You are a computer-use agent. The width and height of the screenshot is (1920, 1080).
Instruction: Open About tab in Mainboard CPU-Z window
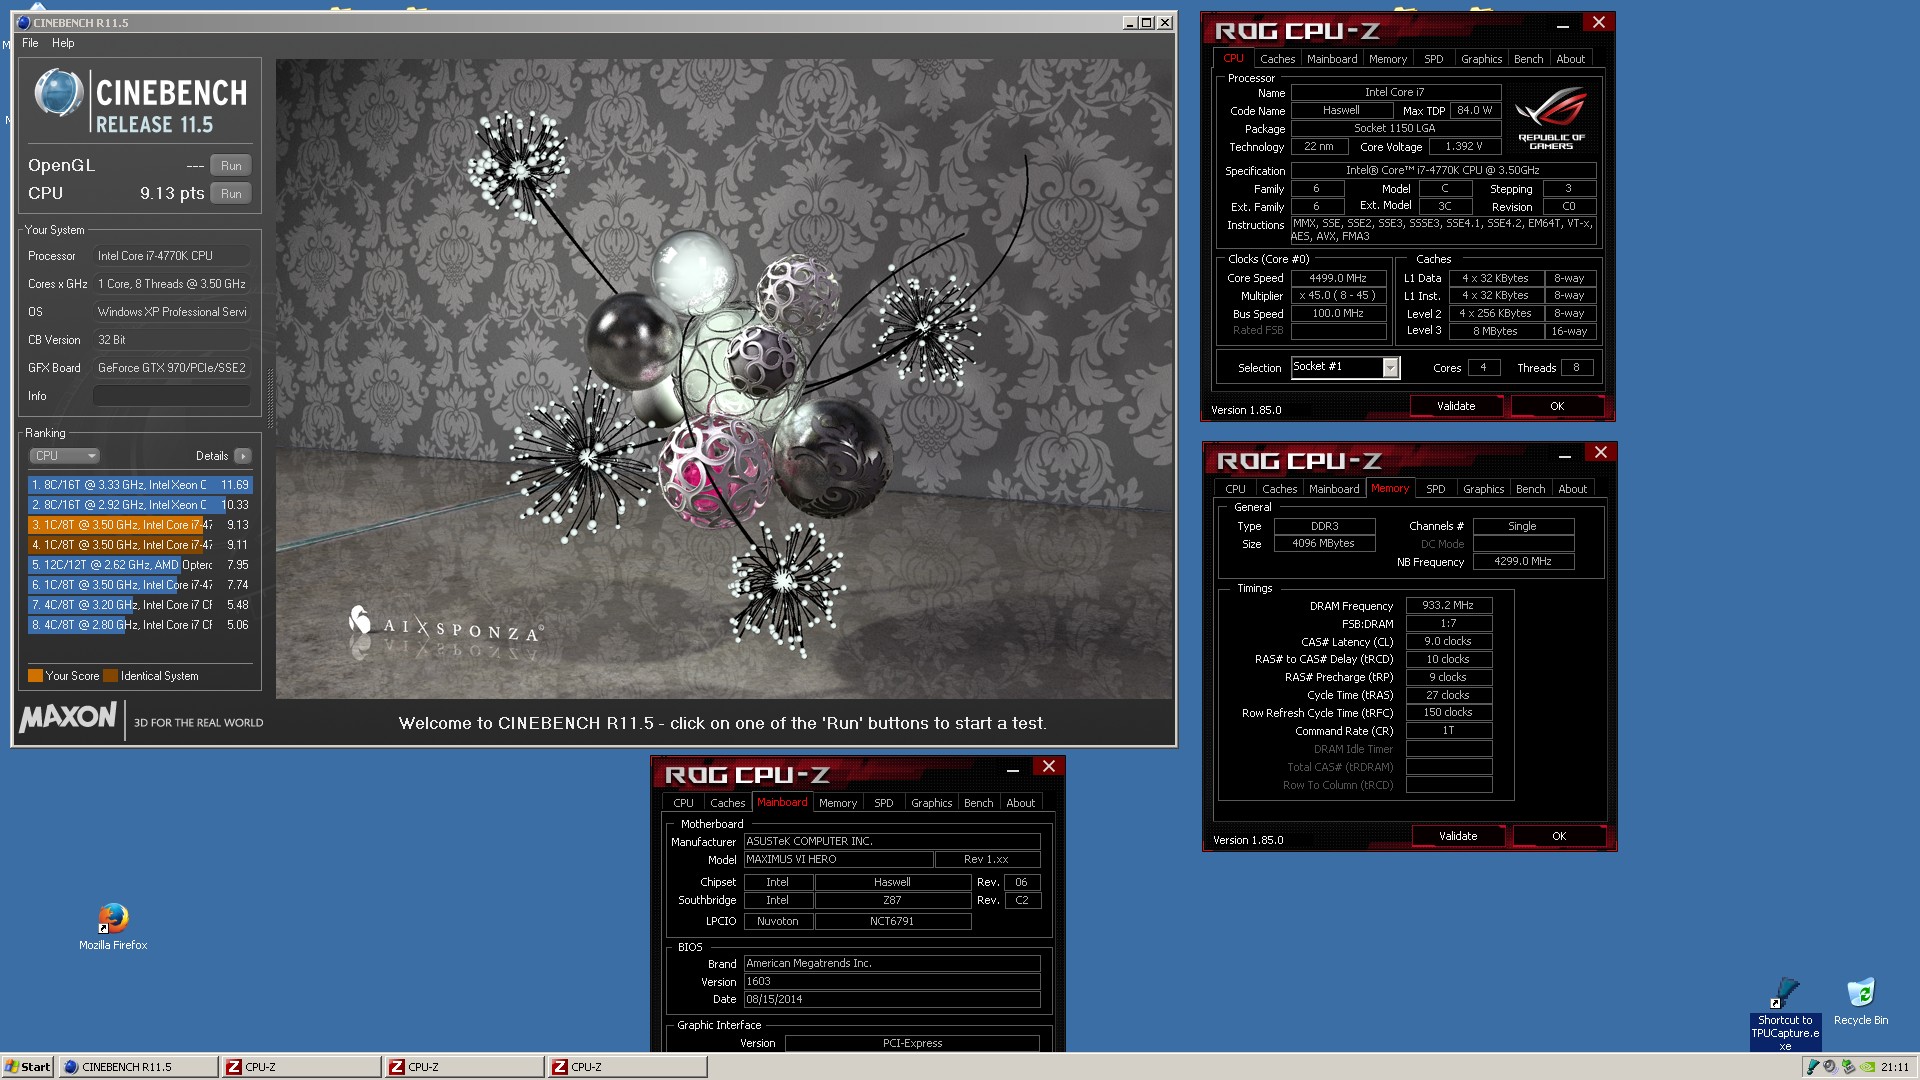pos(1020,803)
